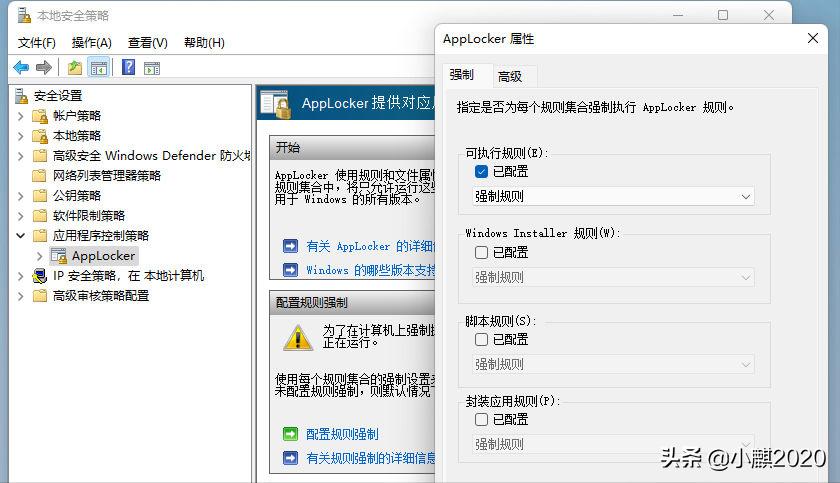Click the IP 安全策略 computer icon
The height and width of the screenshot is (483, 840).
pyautogui.click(x=40, y=276)
